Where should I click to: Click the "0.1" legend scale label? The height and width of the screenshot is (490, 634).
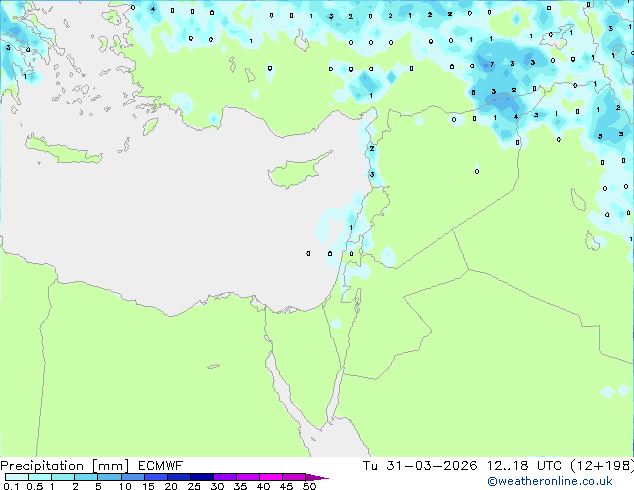11,486
